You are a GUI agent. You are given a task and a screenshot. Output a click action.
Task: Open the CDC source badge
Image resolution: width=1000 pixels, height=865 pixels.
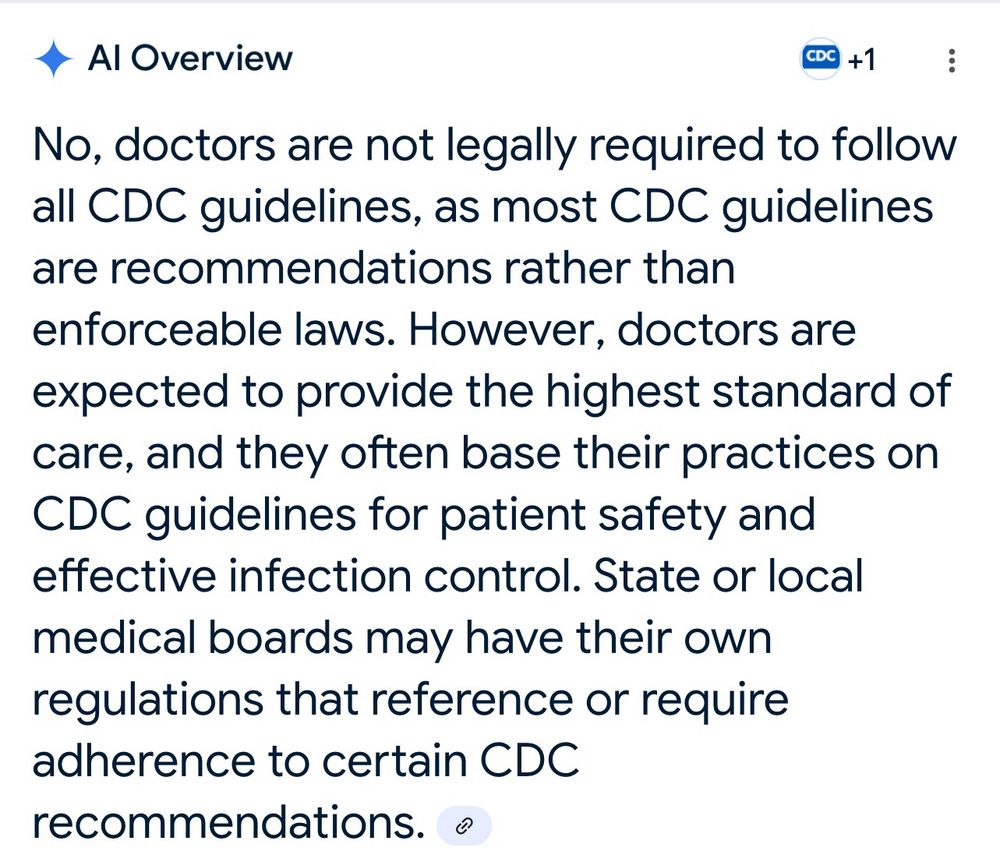click(820, 59)
